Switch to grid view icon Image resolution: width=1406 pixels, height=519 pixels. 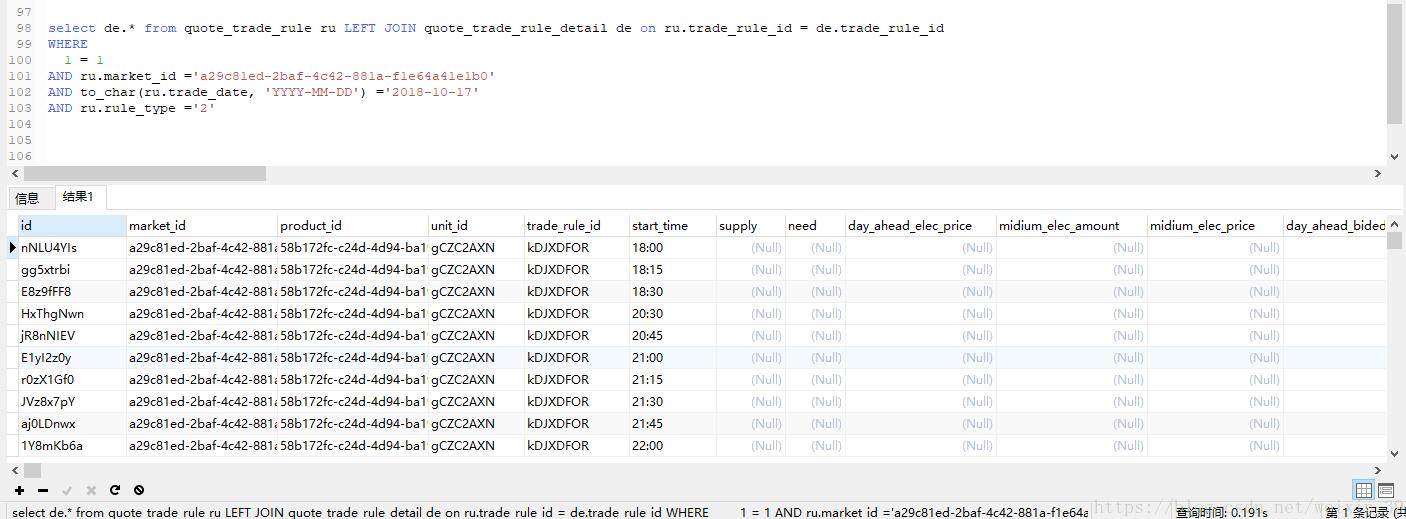(1363, 490)
